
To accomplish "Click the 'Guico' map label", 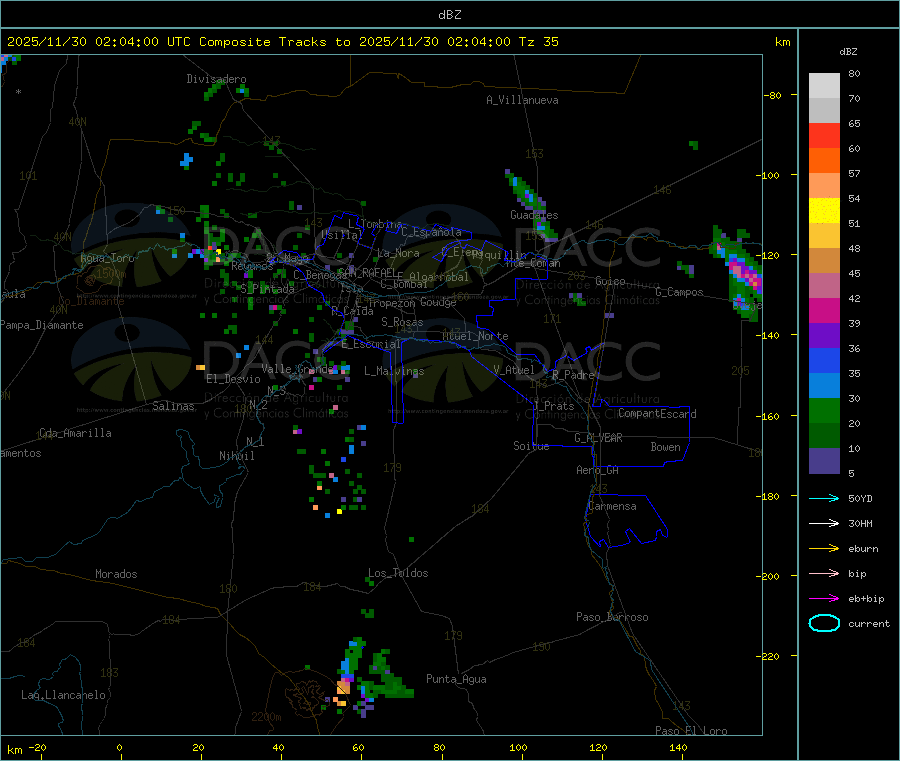I will [610, 281].
